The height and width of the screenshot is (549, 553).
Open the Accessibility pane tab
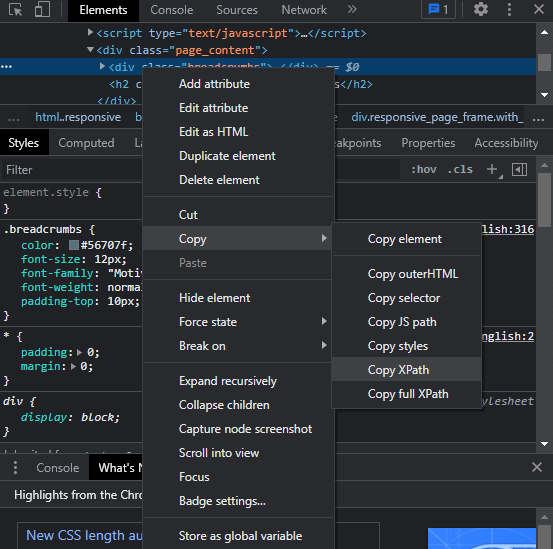click(506, 143)
